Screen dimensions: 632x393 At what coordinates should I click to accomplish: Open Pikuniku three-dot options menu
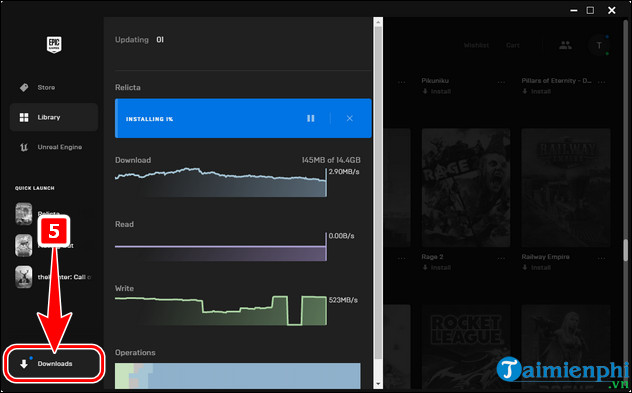tap(501, 82)
